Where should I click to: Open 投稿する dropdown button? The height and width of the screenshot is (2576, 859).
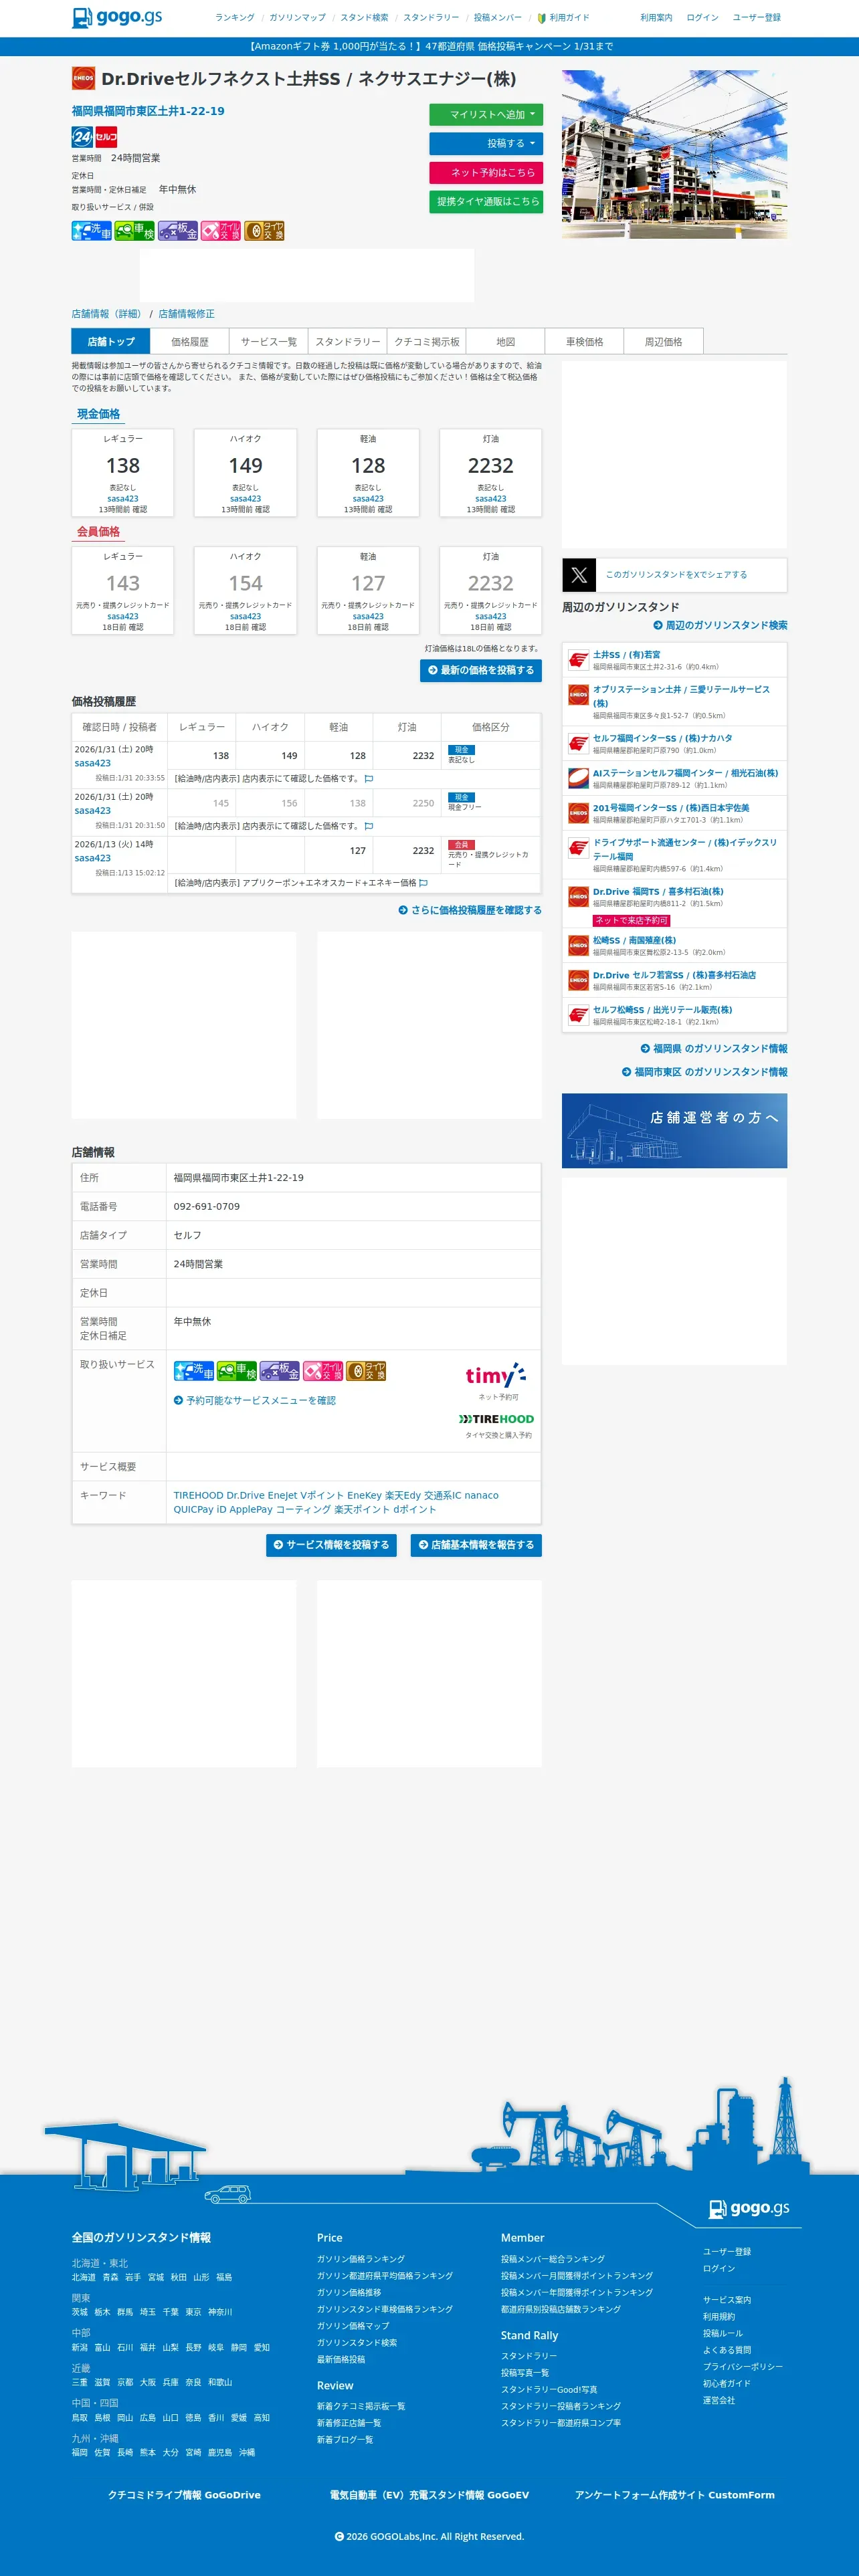click(486, 143)
